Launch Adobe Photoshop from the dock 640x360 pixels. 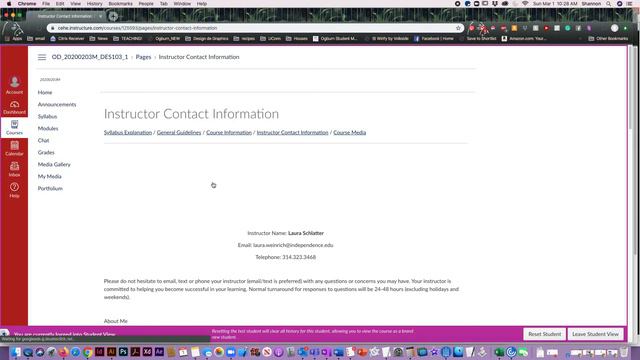coord(123,352)
